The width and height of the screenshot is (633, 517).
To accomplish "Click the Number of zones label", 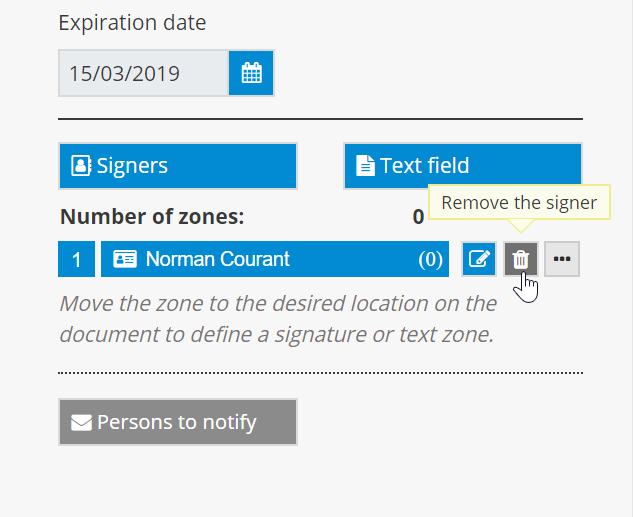I will [152, 217].
